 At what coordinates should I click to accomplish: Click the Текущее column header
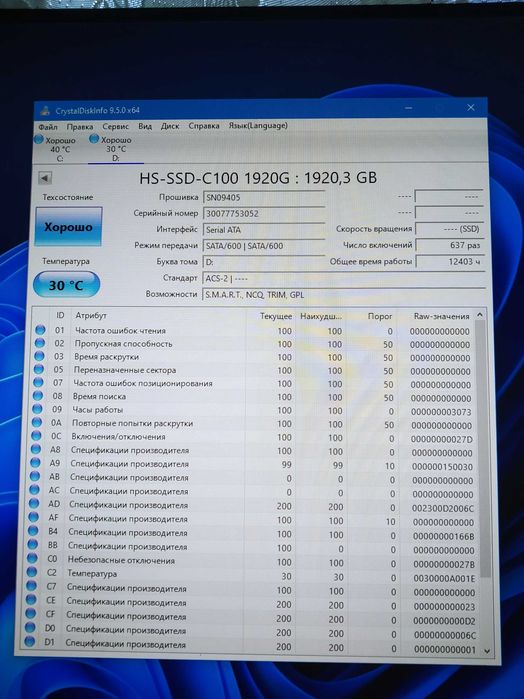click(276, 316)
